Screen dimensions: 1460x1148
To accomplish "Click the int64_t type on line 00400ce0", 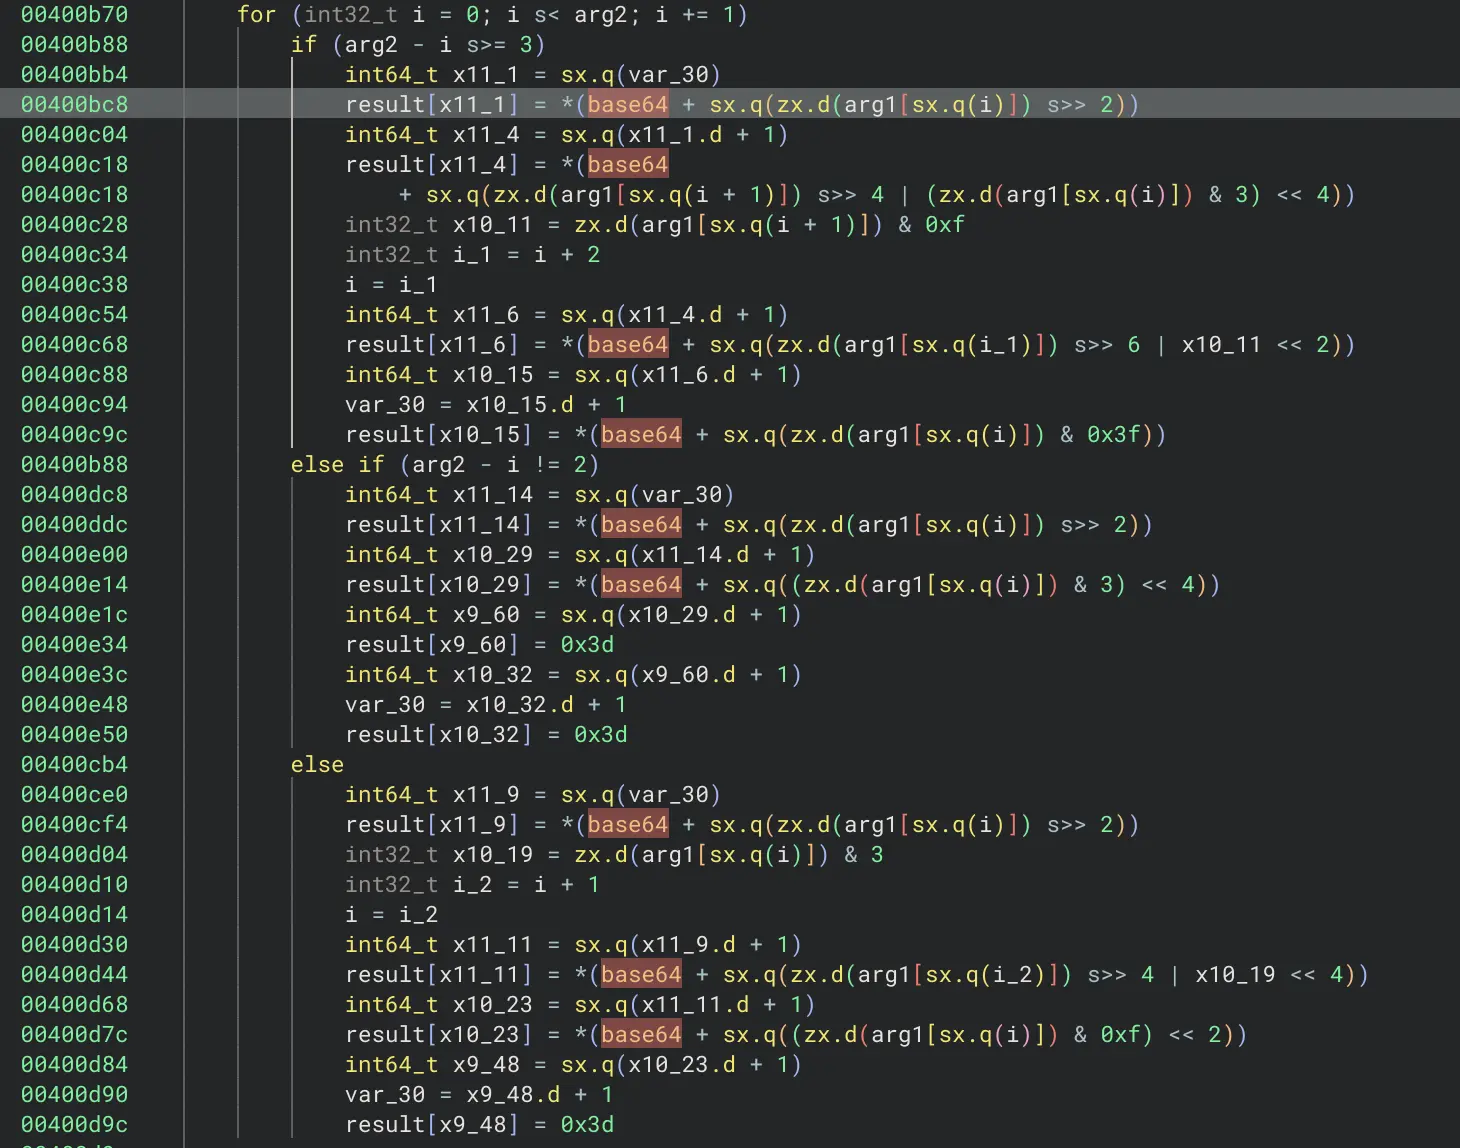I will [391, 795].
